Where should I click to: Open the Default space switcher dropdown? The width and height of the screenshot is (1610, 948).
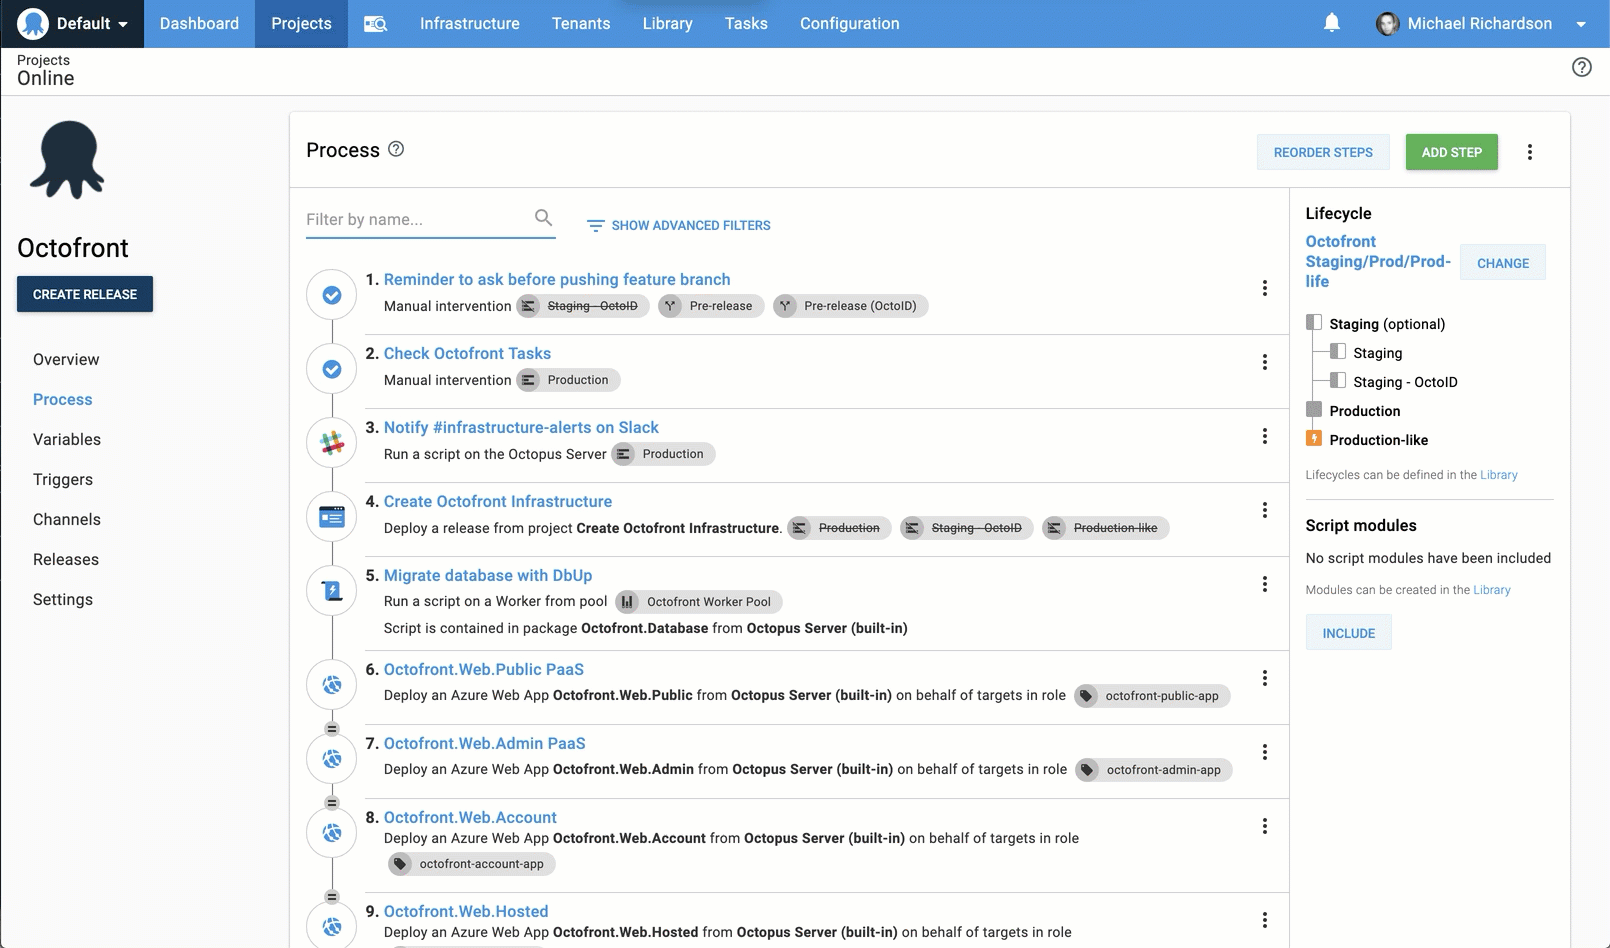coord(73,24)
